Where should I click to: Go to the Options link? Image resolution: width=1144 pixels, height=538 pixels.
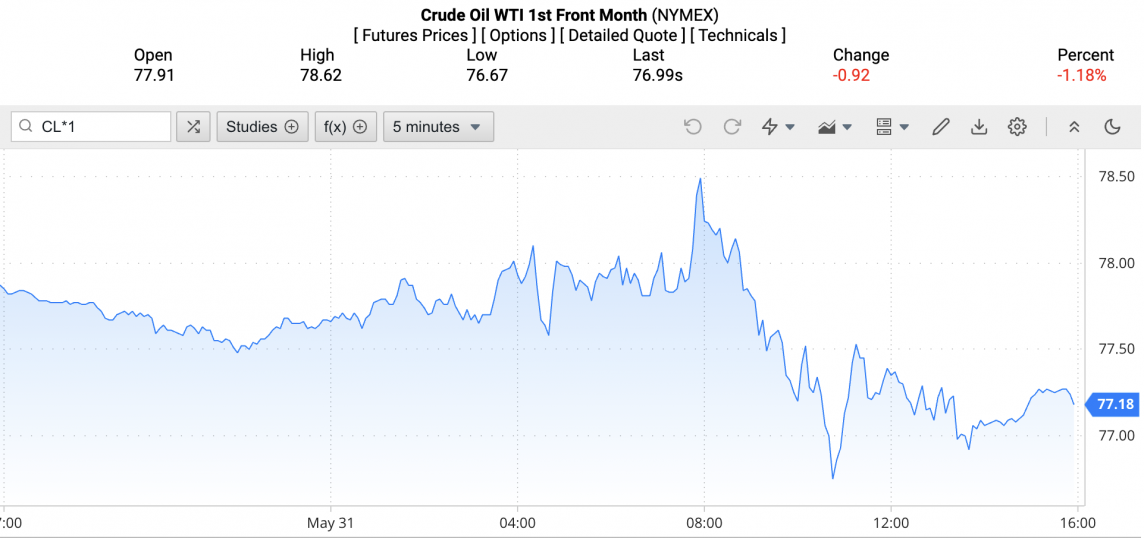point(518,36)
